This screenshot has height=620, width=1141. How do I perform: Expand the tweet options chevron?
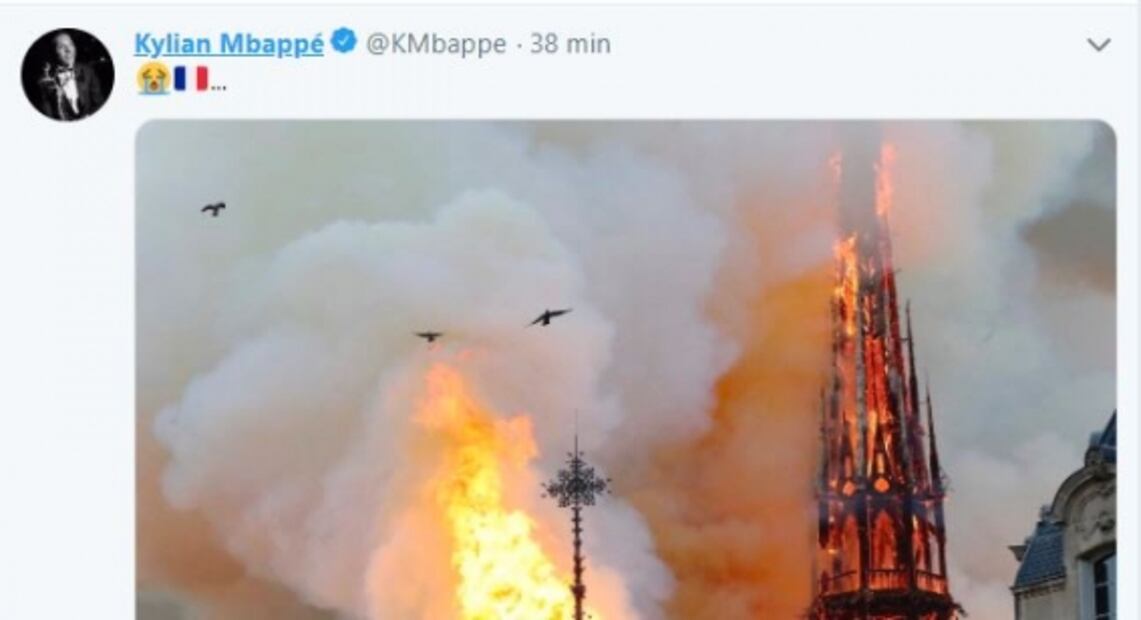pyautogui.click(x=1098, y=45)
